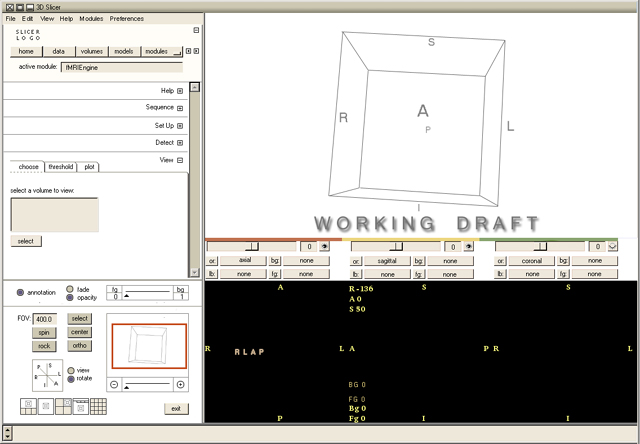Click the 3D orientation axes widget
This screenshot has width=640, height=444.
pyautogui.click(x=39, y=376)
